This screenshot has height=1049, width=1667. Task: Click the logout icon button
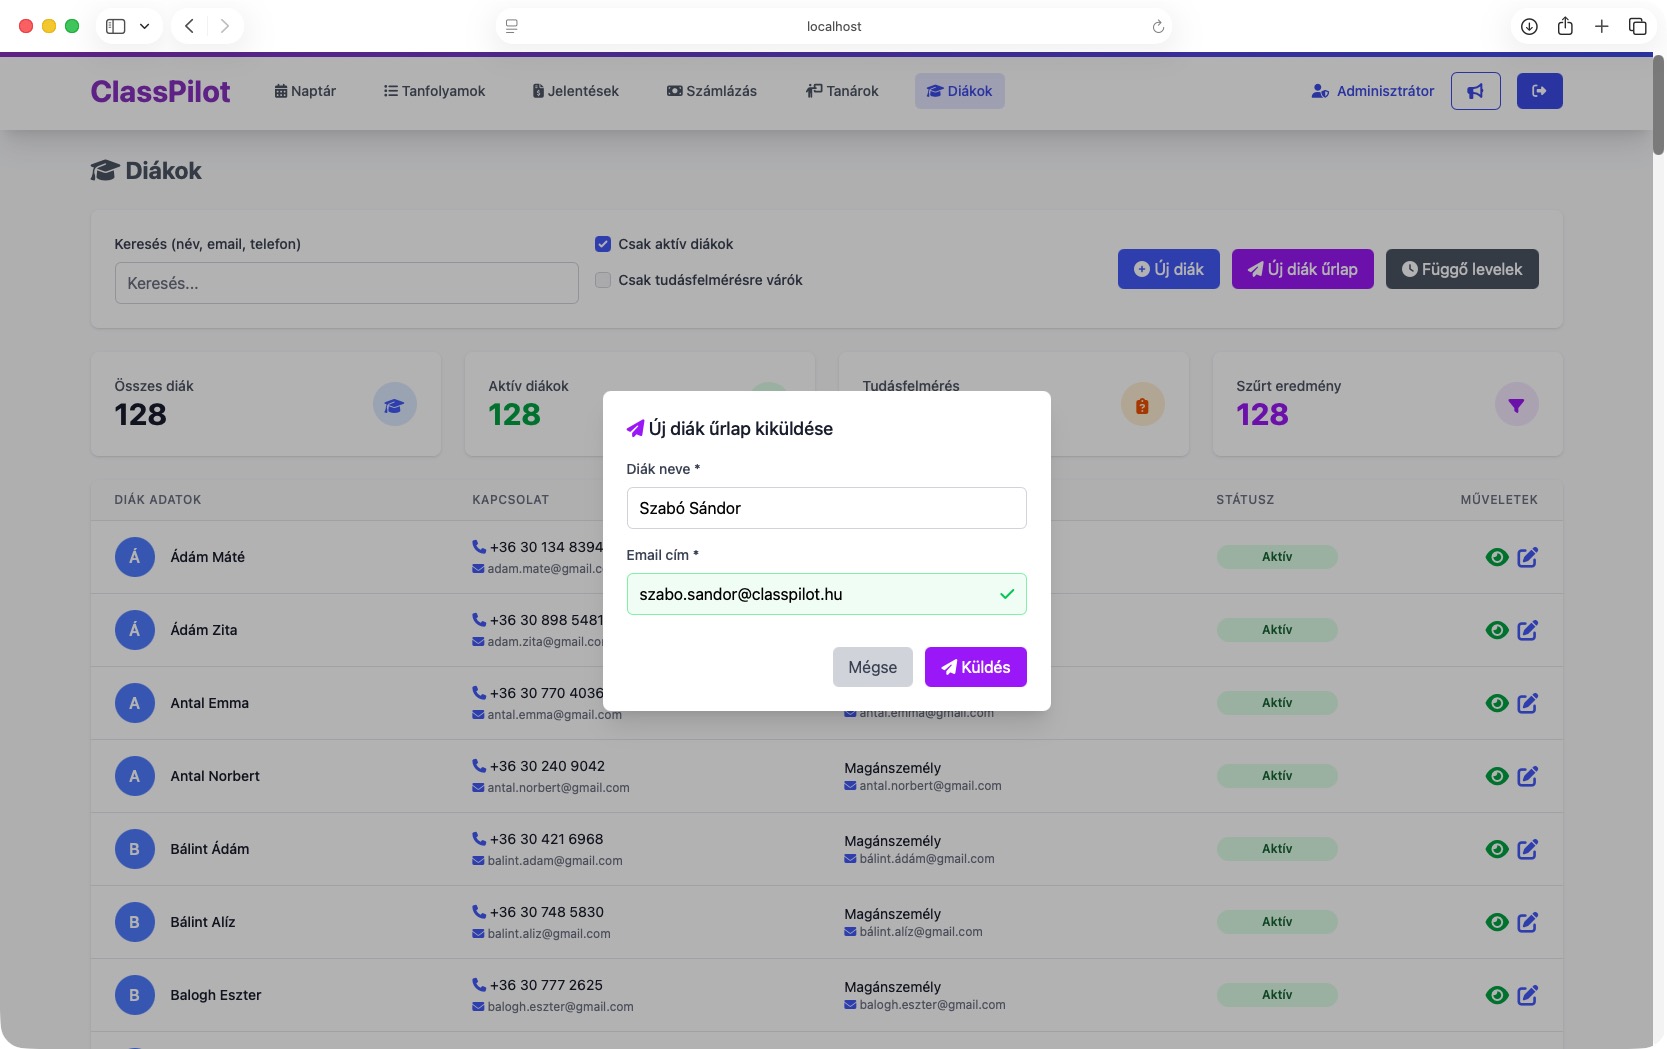(1539, 91)
